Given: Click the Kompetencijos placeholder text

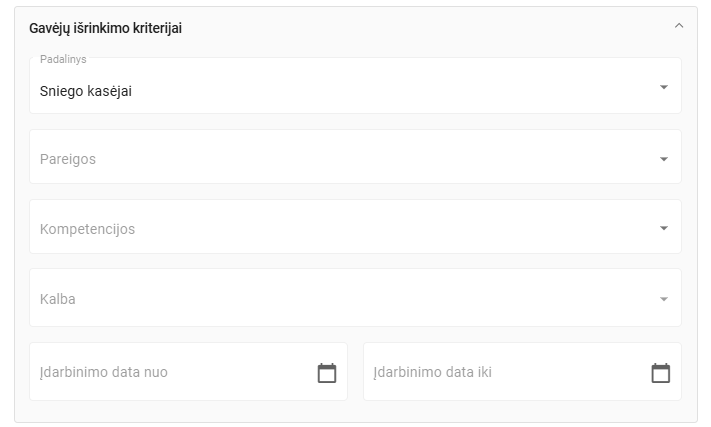Looking at the screenshot, I should coord(88,229).
